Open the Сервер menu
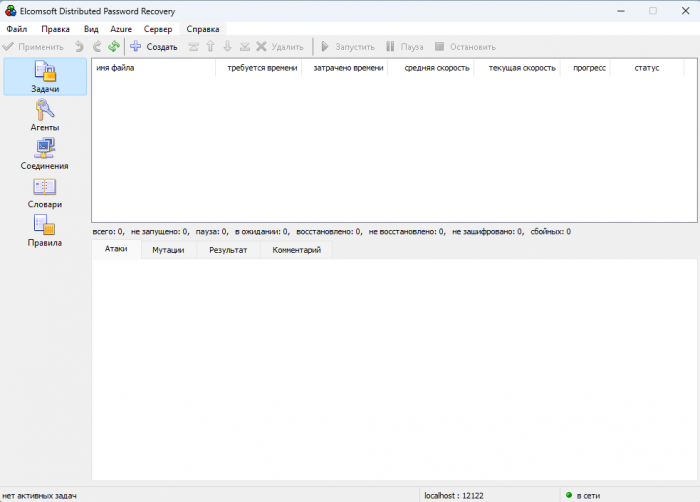This screenshot has height=502, width=700. (158, 29)
